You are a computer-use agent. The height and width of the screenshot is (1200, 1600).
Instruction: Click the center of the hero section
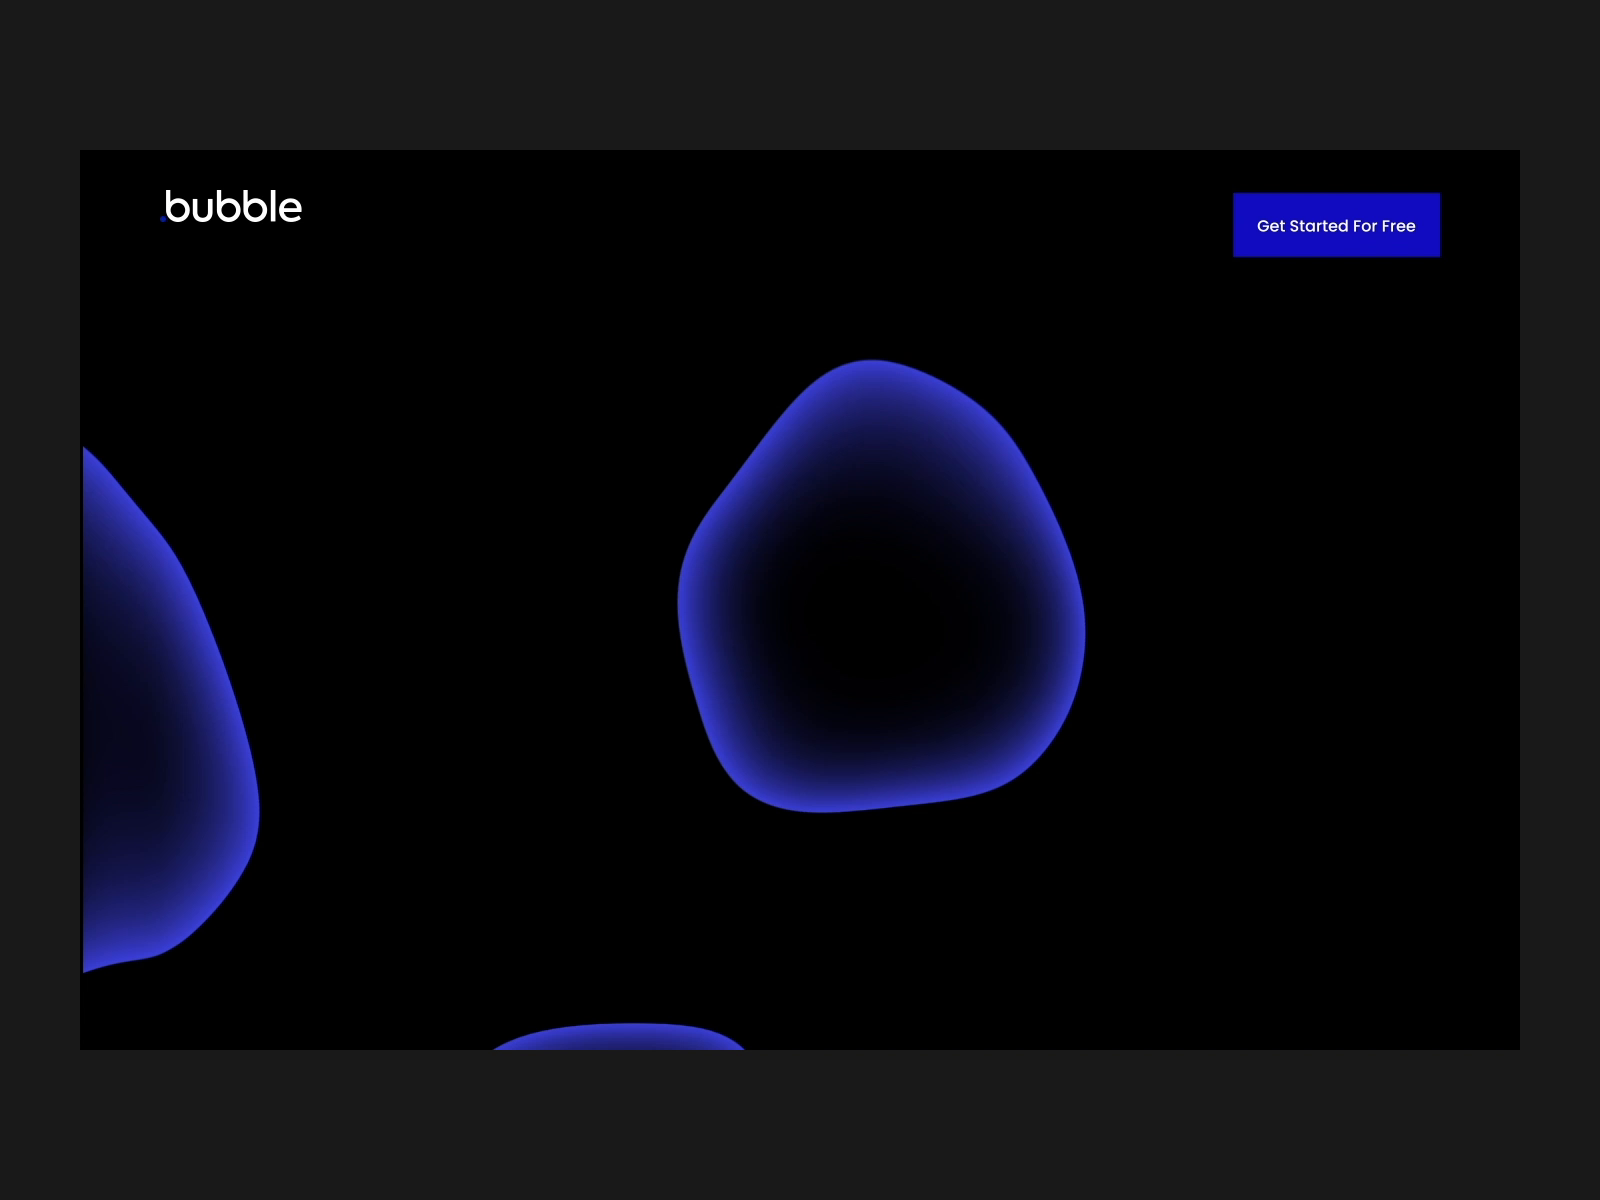[800, 600]
